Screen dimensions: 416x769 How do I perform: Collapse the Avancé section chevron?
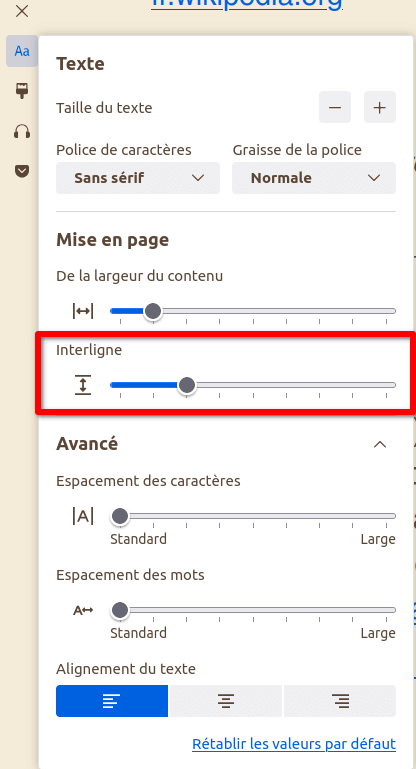380,444
